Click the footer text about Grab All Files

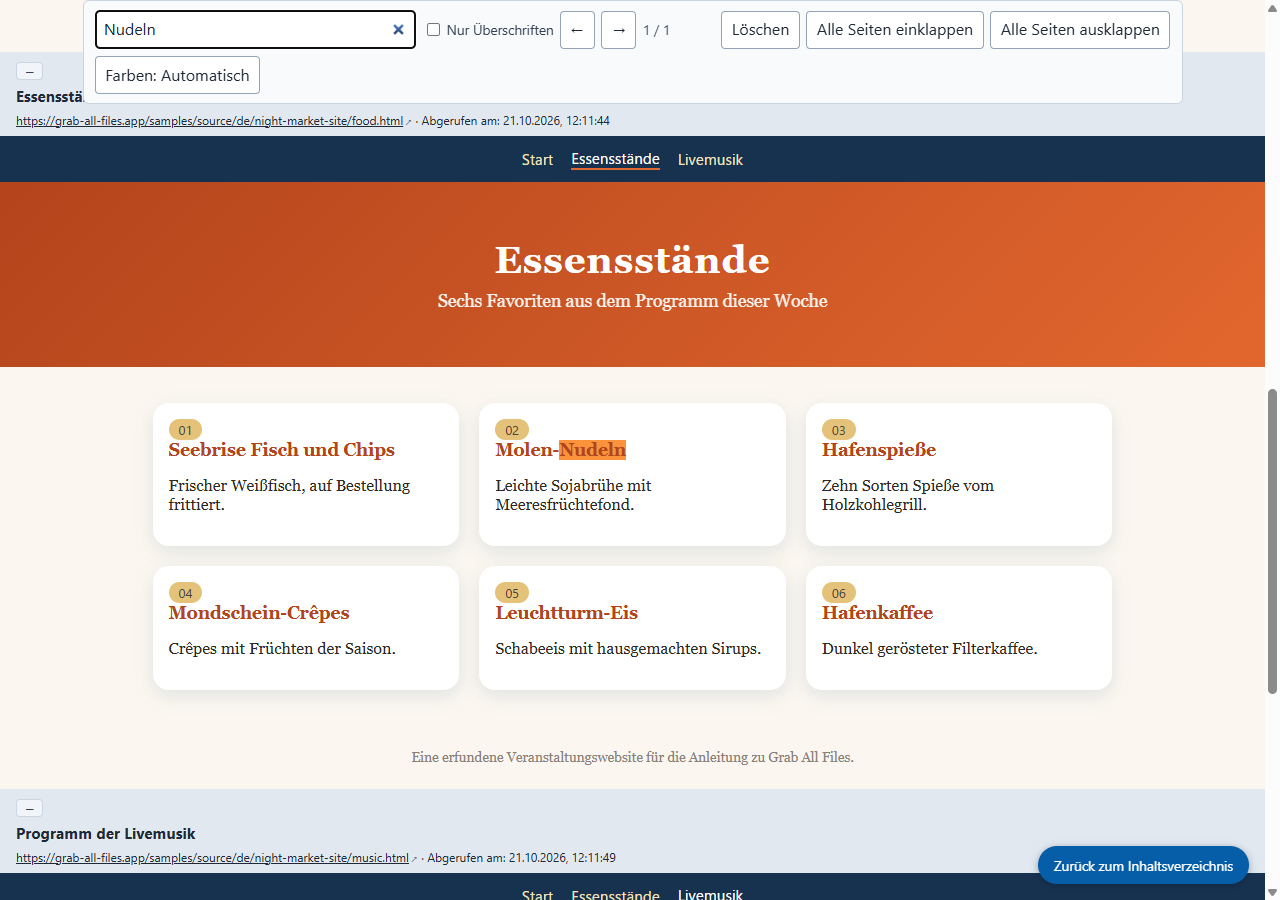tap(632, 757)
